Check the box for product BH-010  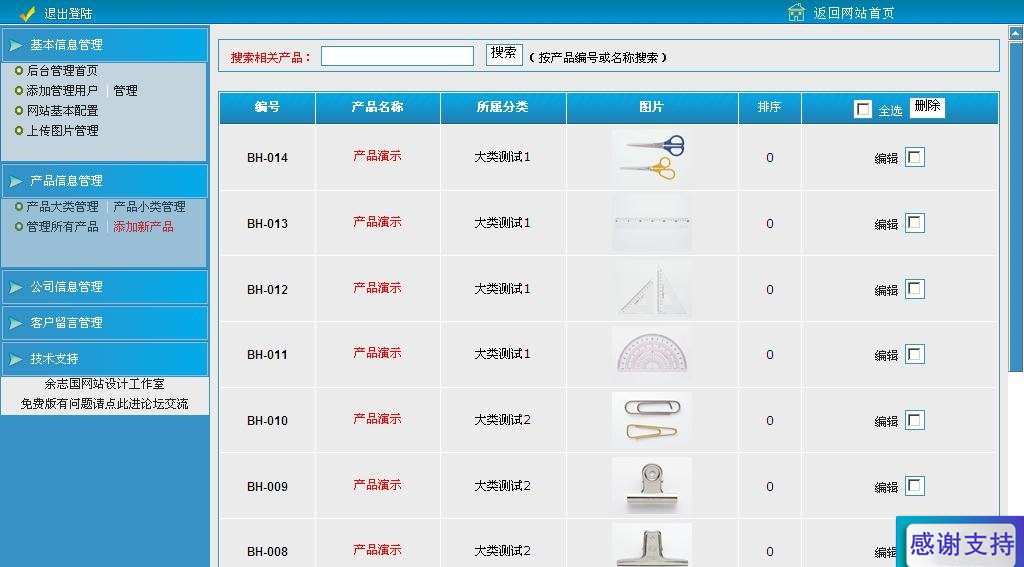coord(914,420)
